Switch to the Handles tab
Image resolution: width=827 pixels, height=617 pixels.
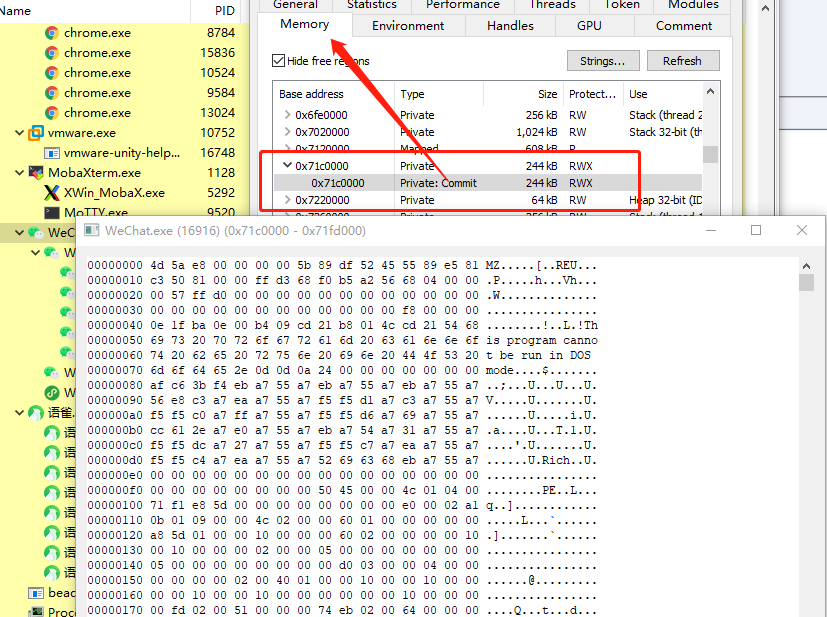pyautogui.click(x=510, y=25)
